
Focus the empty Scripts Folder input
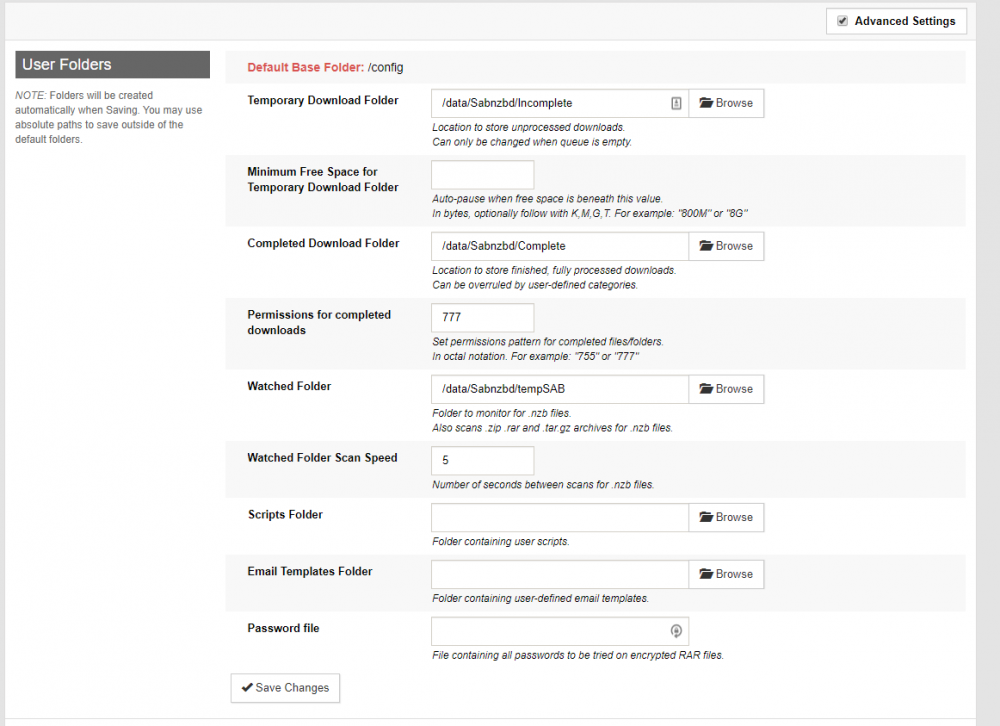[x=560, y=517]
